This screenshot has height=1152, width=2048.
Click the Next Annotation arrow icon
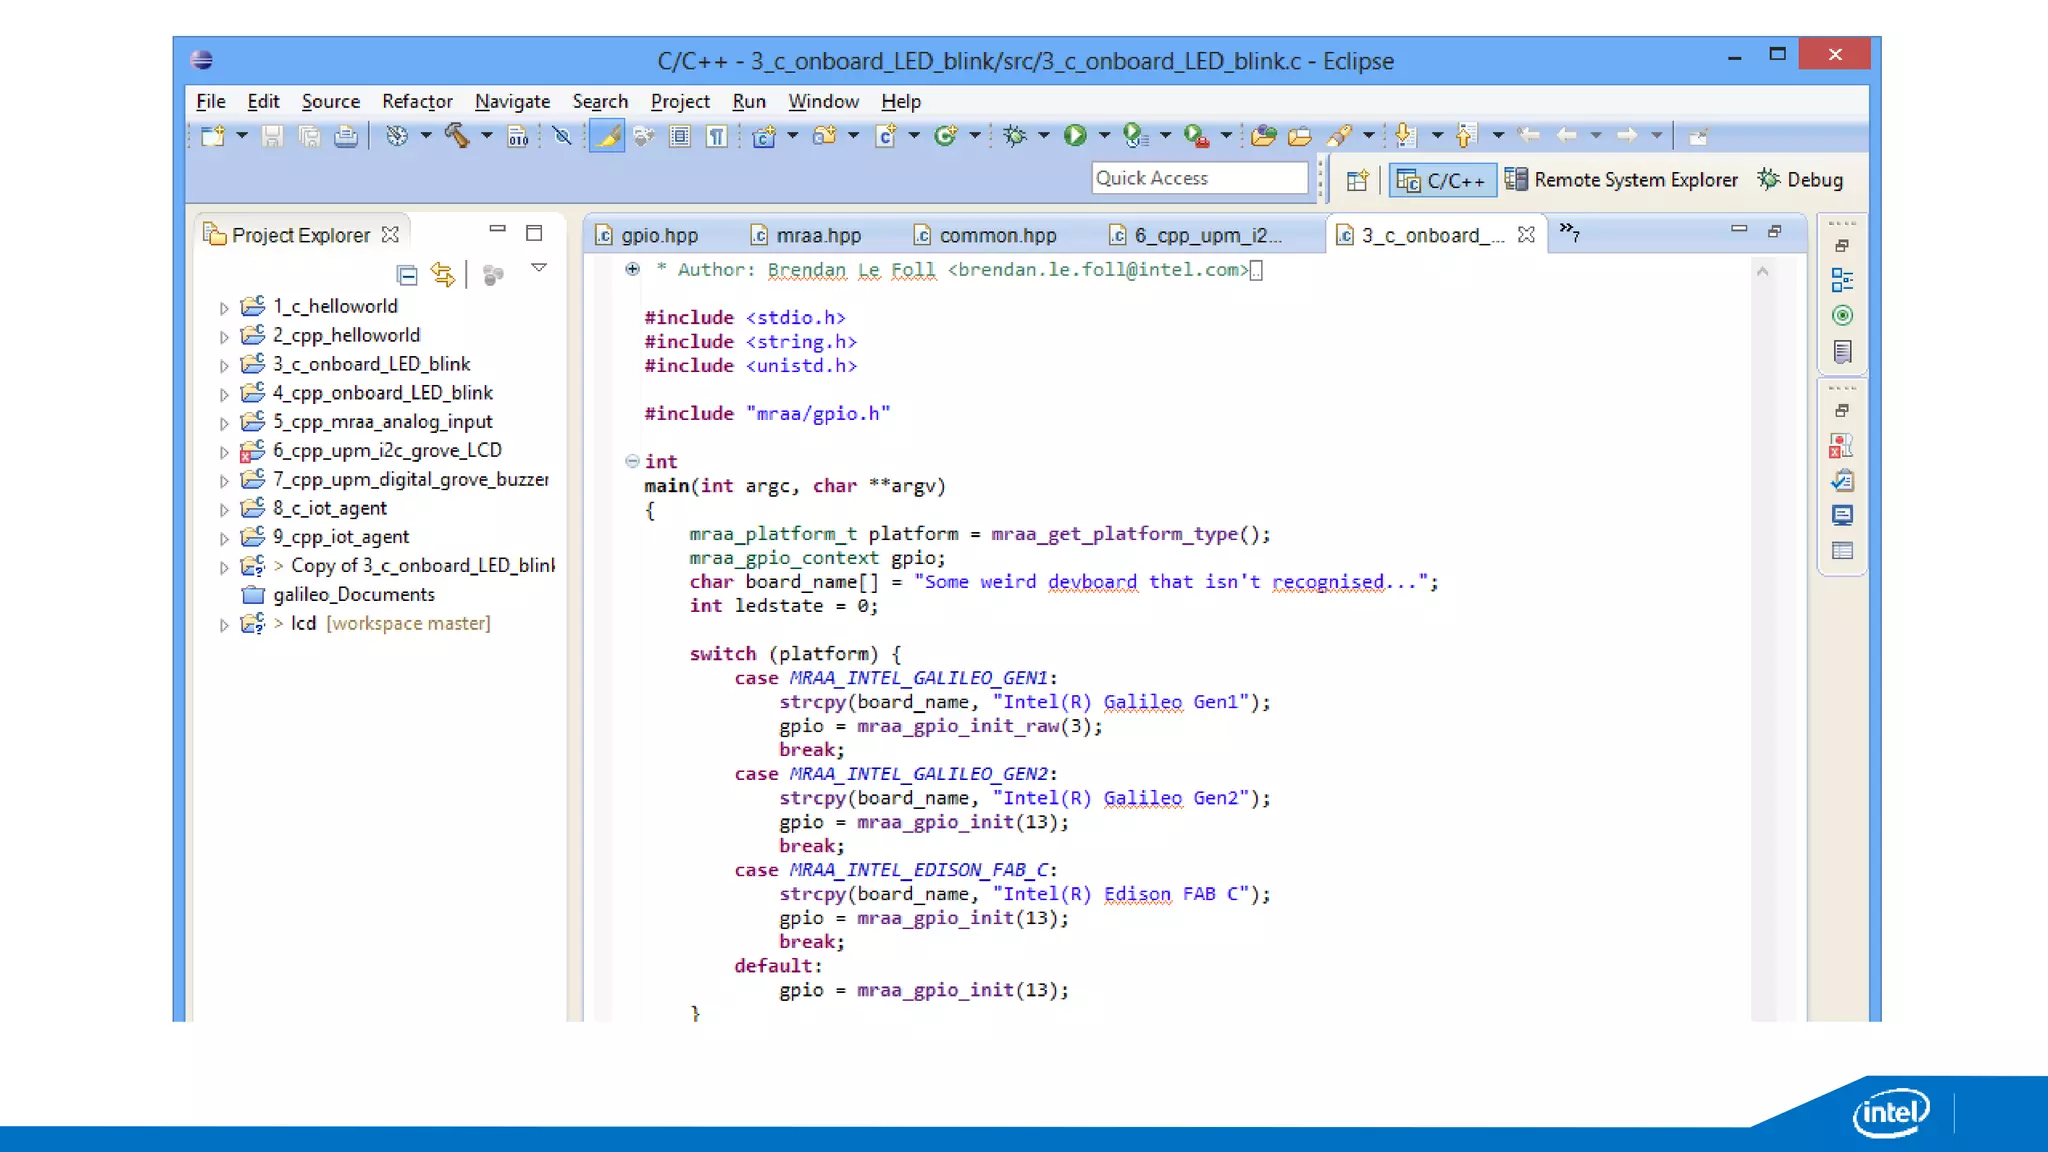click(1404, 136)
